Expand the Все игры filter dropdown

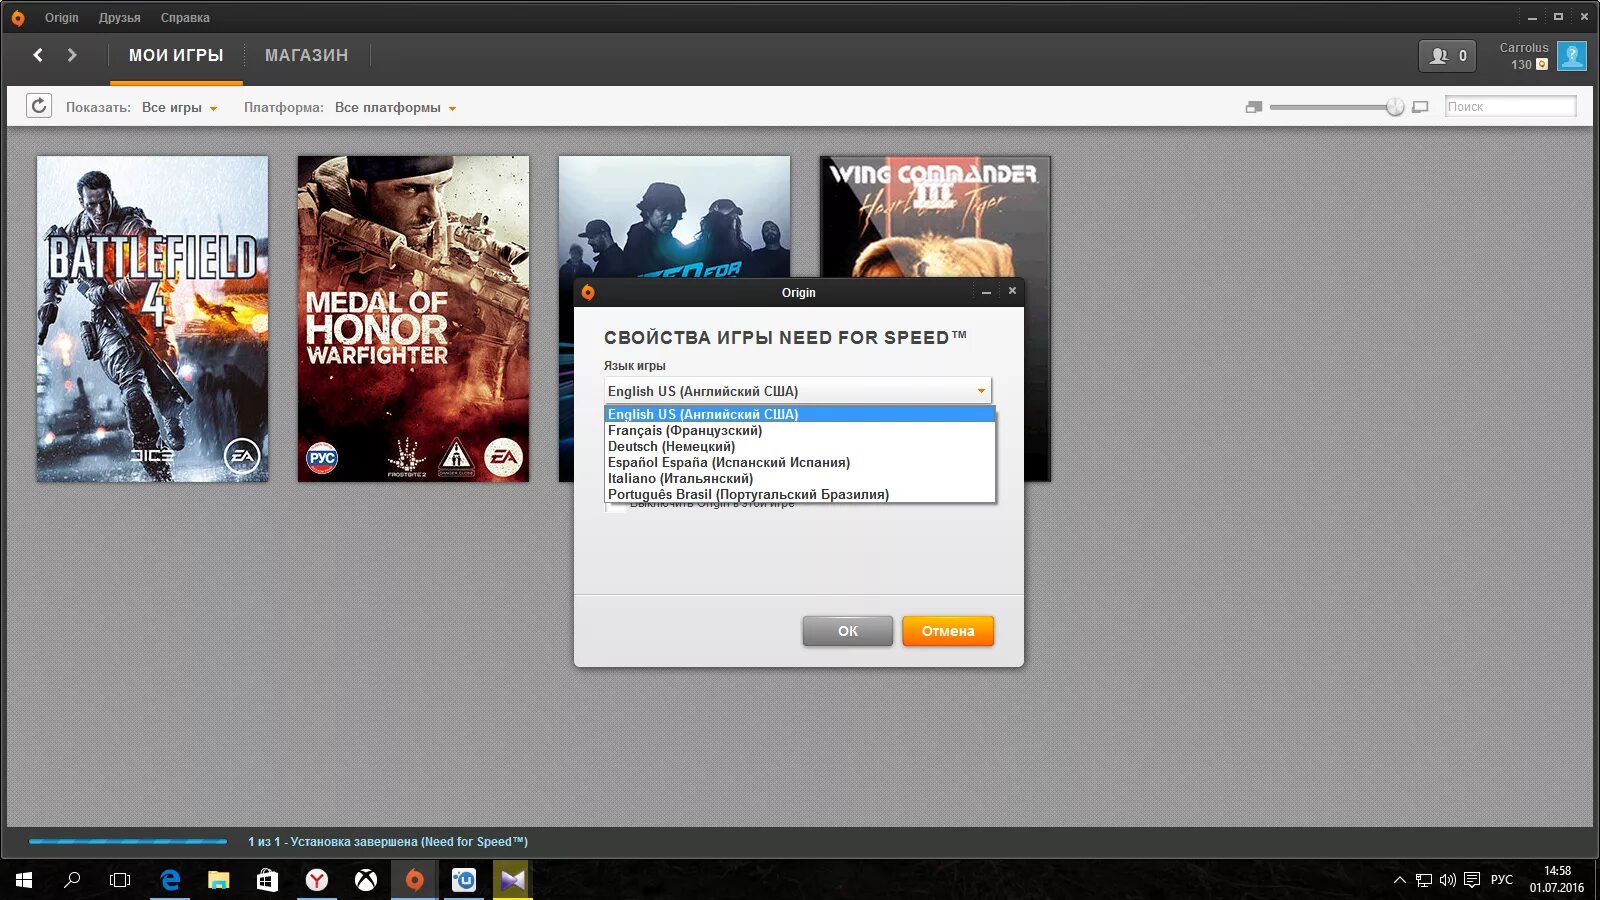pos(180,108)
